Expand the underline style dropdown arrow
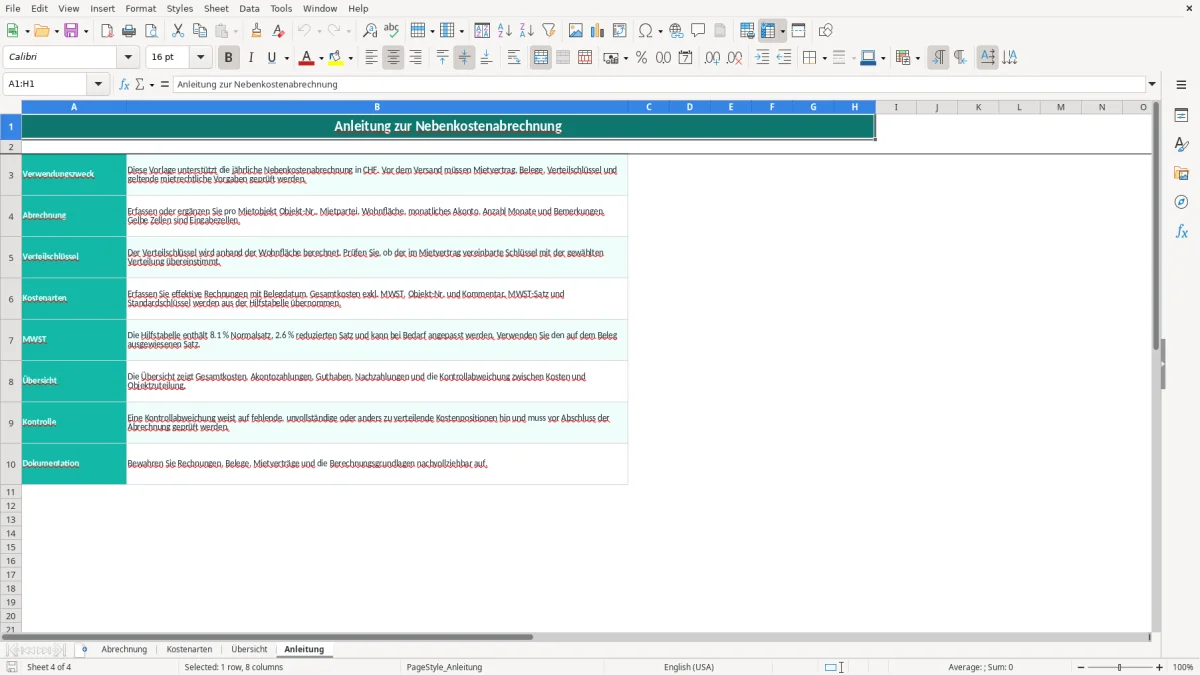Screen dimensions: 1200x675 click(286, 58)
